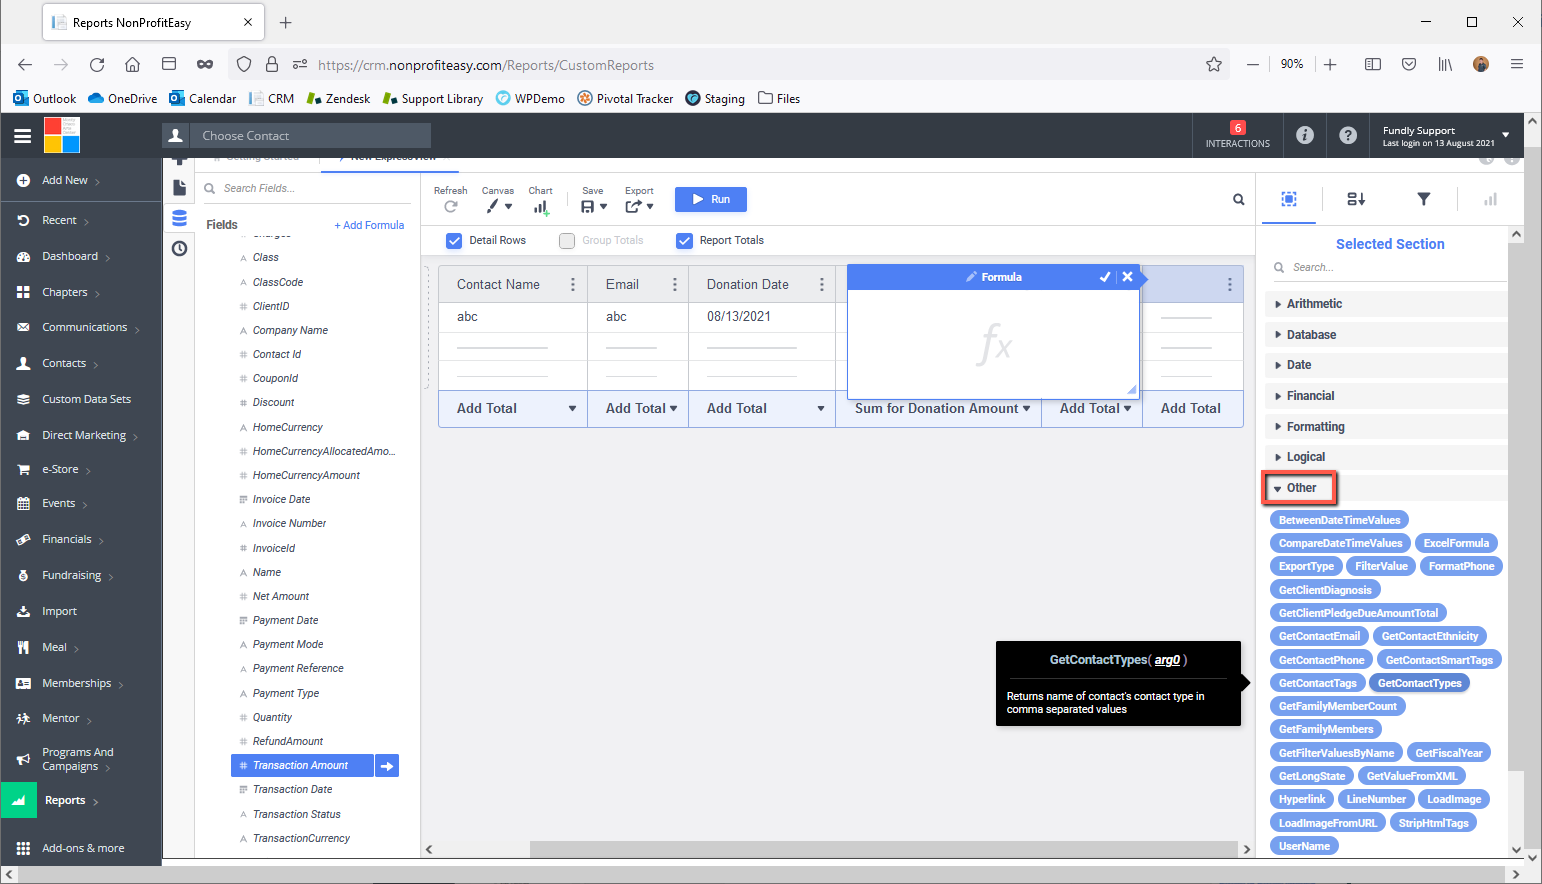1542x884 pixels.
Task: Open the Contacts sidebar menu
Action: (64, 364)
